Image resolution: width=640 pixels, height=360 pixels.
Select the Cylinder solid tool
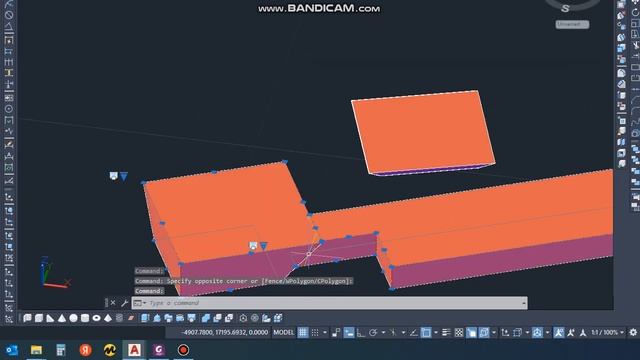(x=84, y=318)
